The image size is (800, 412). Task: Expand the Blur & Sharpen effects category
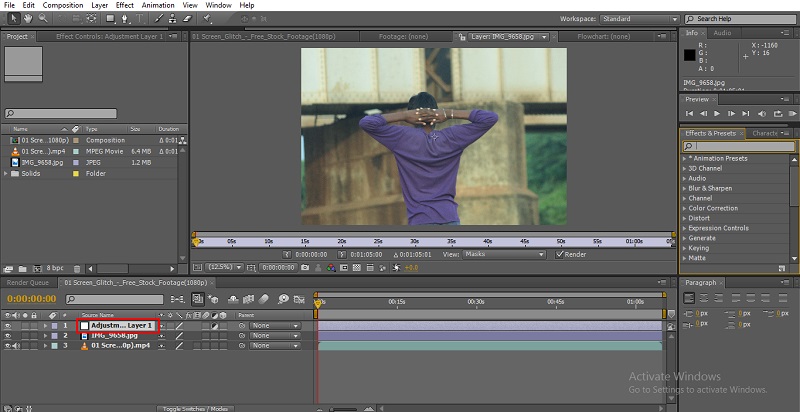[x=685, y=188]
